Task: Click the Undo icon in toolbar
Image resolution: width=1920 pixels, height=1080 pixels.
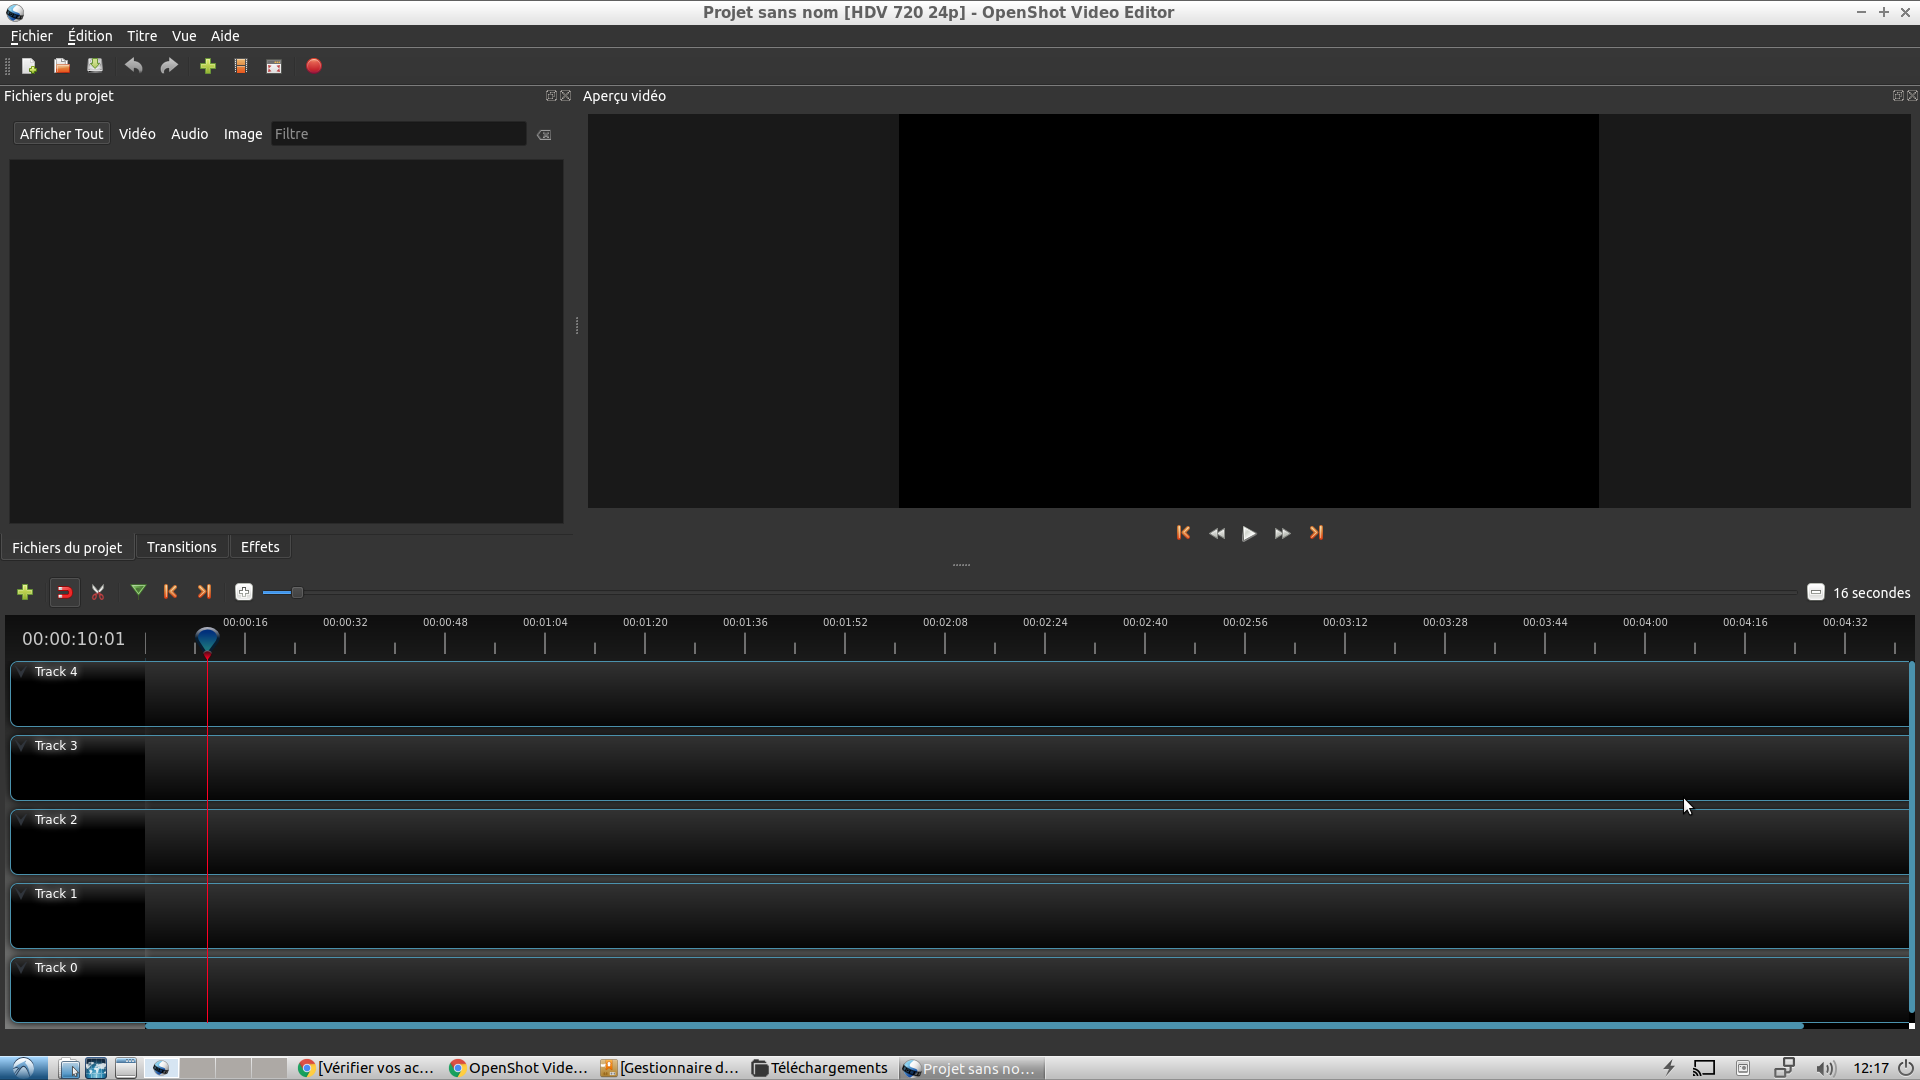Action: [x=132, y=66]
